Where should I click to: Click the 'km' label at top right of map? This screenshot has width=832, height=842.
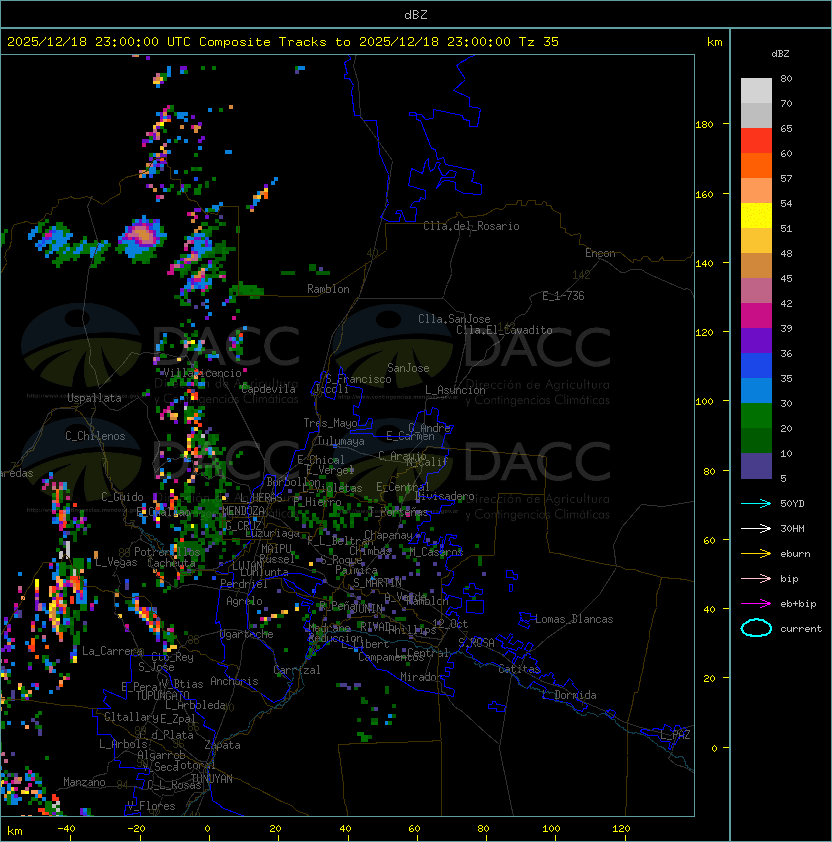pyautogui.click(x=714, y=42)
